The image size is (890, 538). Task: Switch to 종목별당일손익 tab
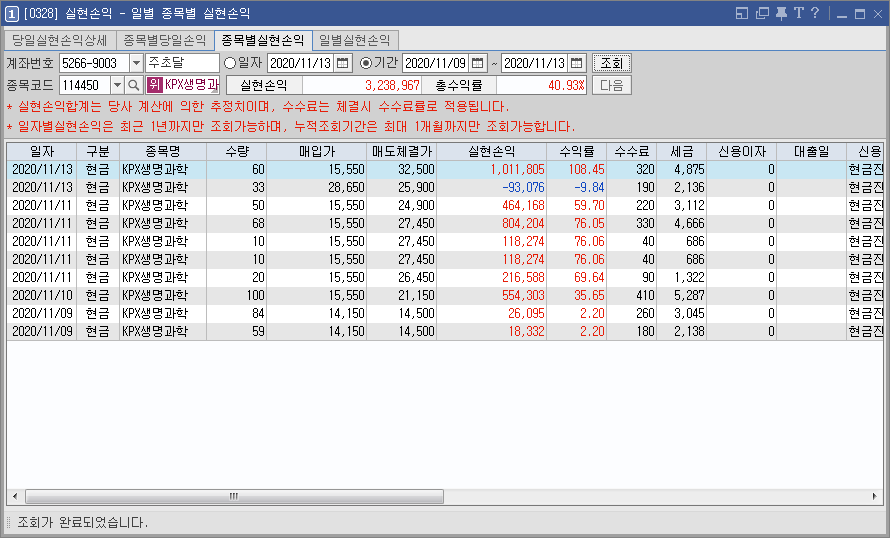point(165,40)
